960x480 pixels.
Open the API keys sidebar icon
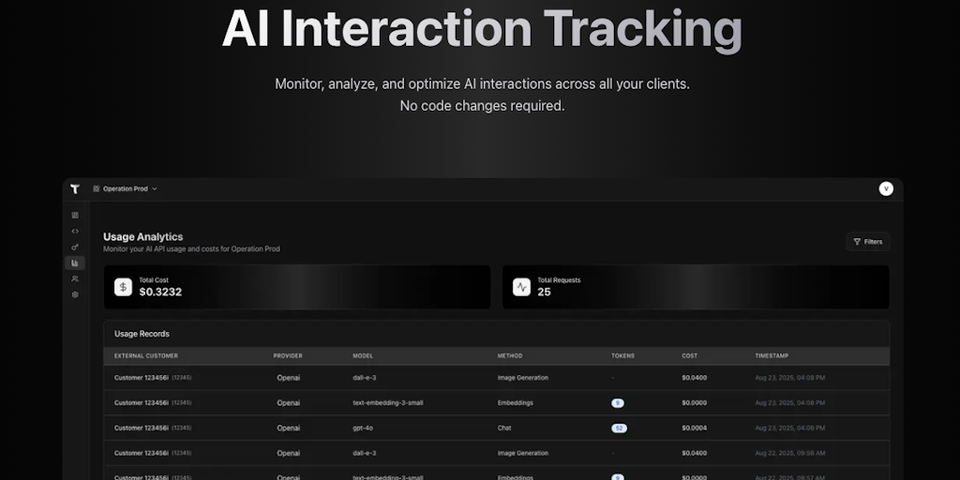(x=75, y=247)
